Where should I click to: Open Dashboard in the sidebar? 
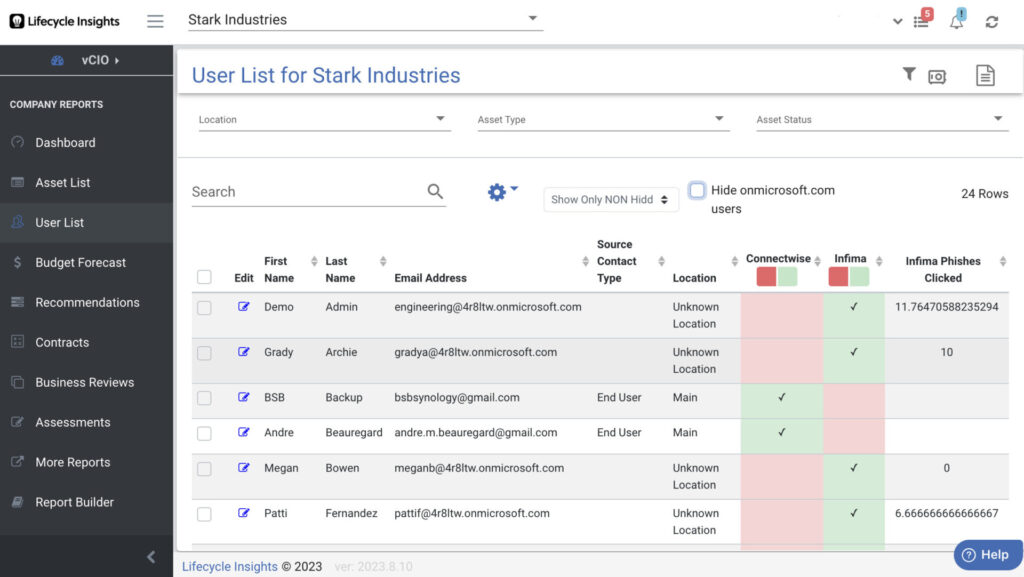click(86, 142)
